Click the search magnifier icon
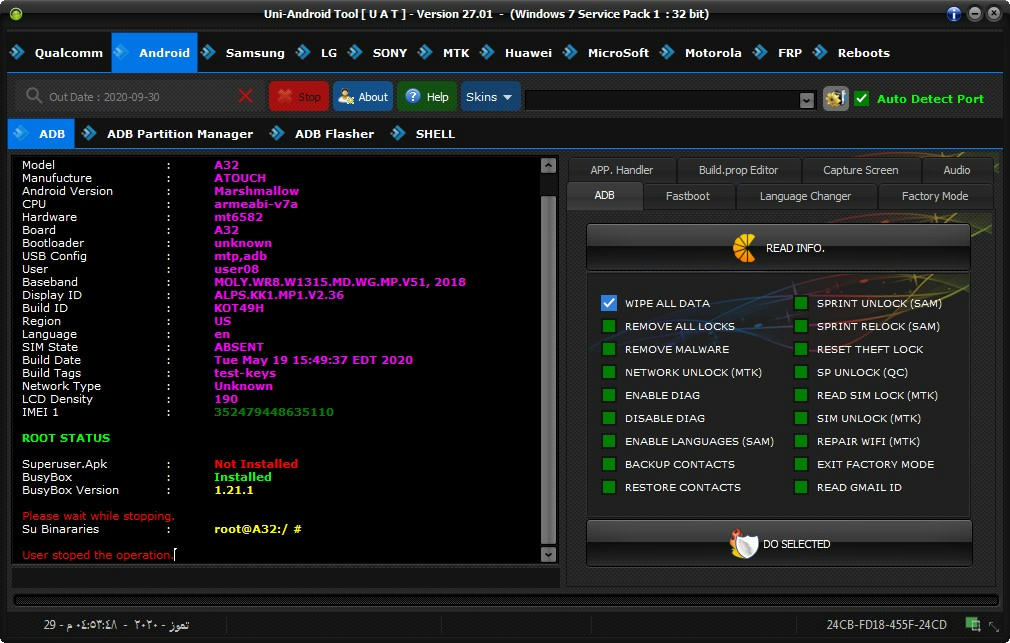The height and width of the screenshot is (643, 1010). [33, 96]
